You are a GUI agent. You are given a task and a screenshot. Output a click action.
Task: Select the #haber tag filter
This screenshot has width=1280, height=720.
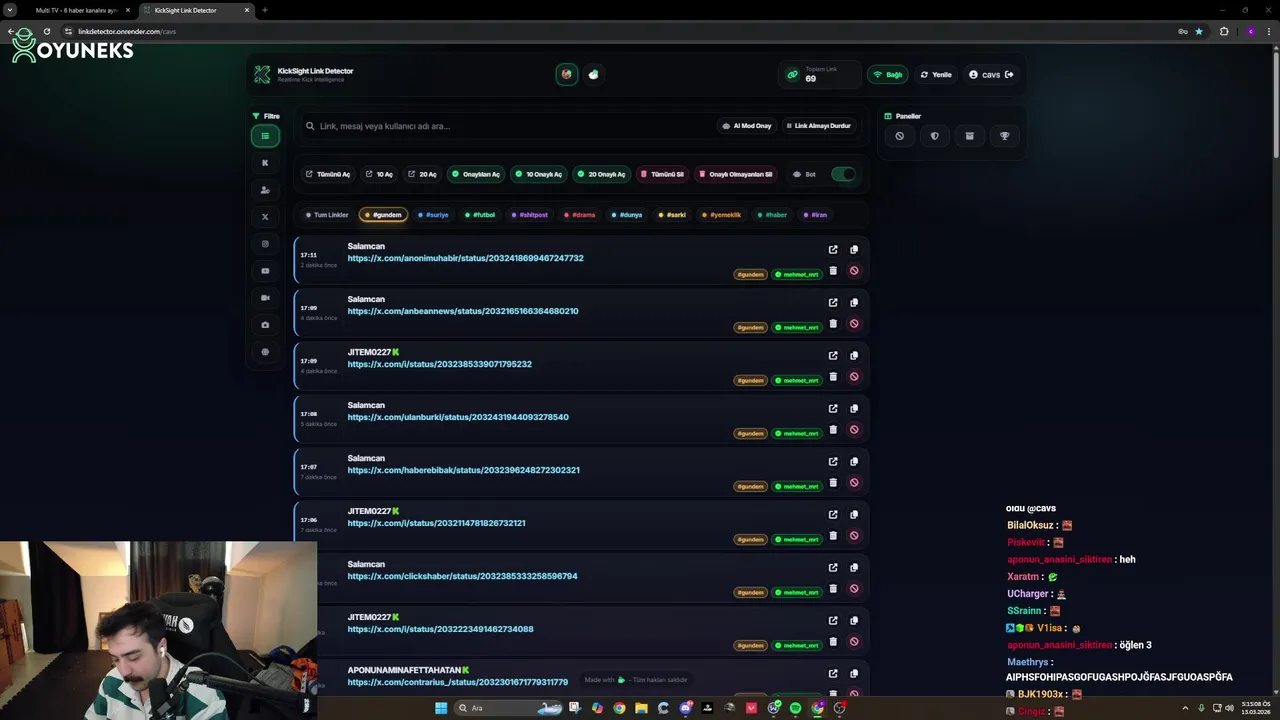772,215
